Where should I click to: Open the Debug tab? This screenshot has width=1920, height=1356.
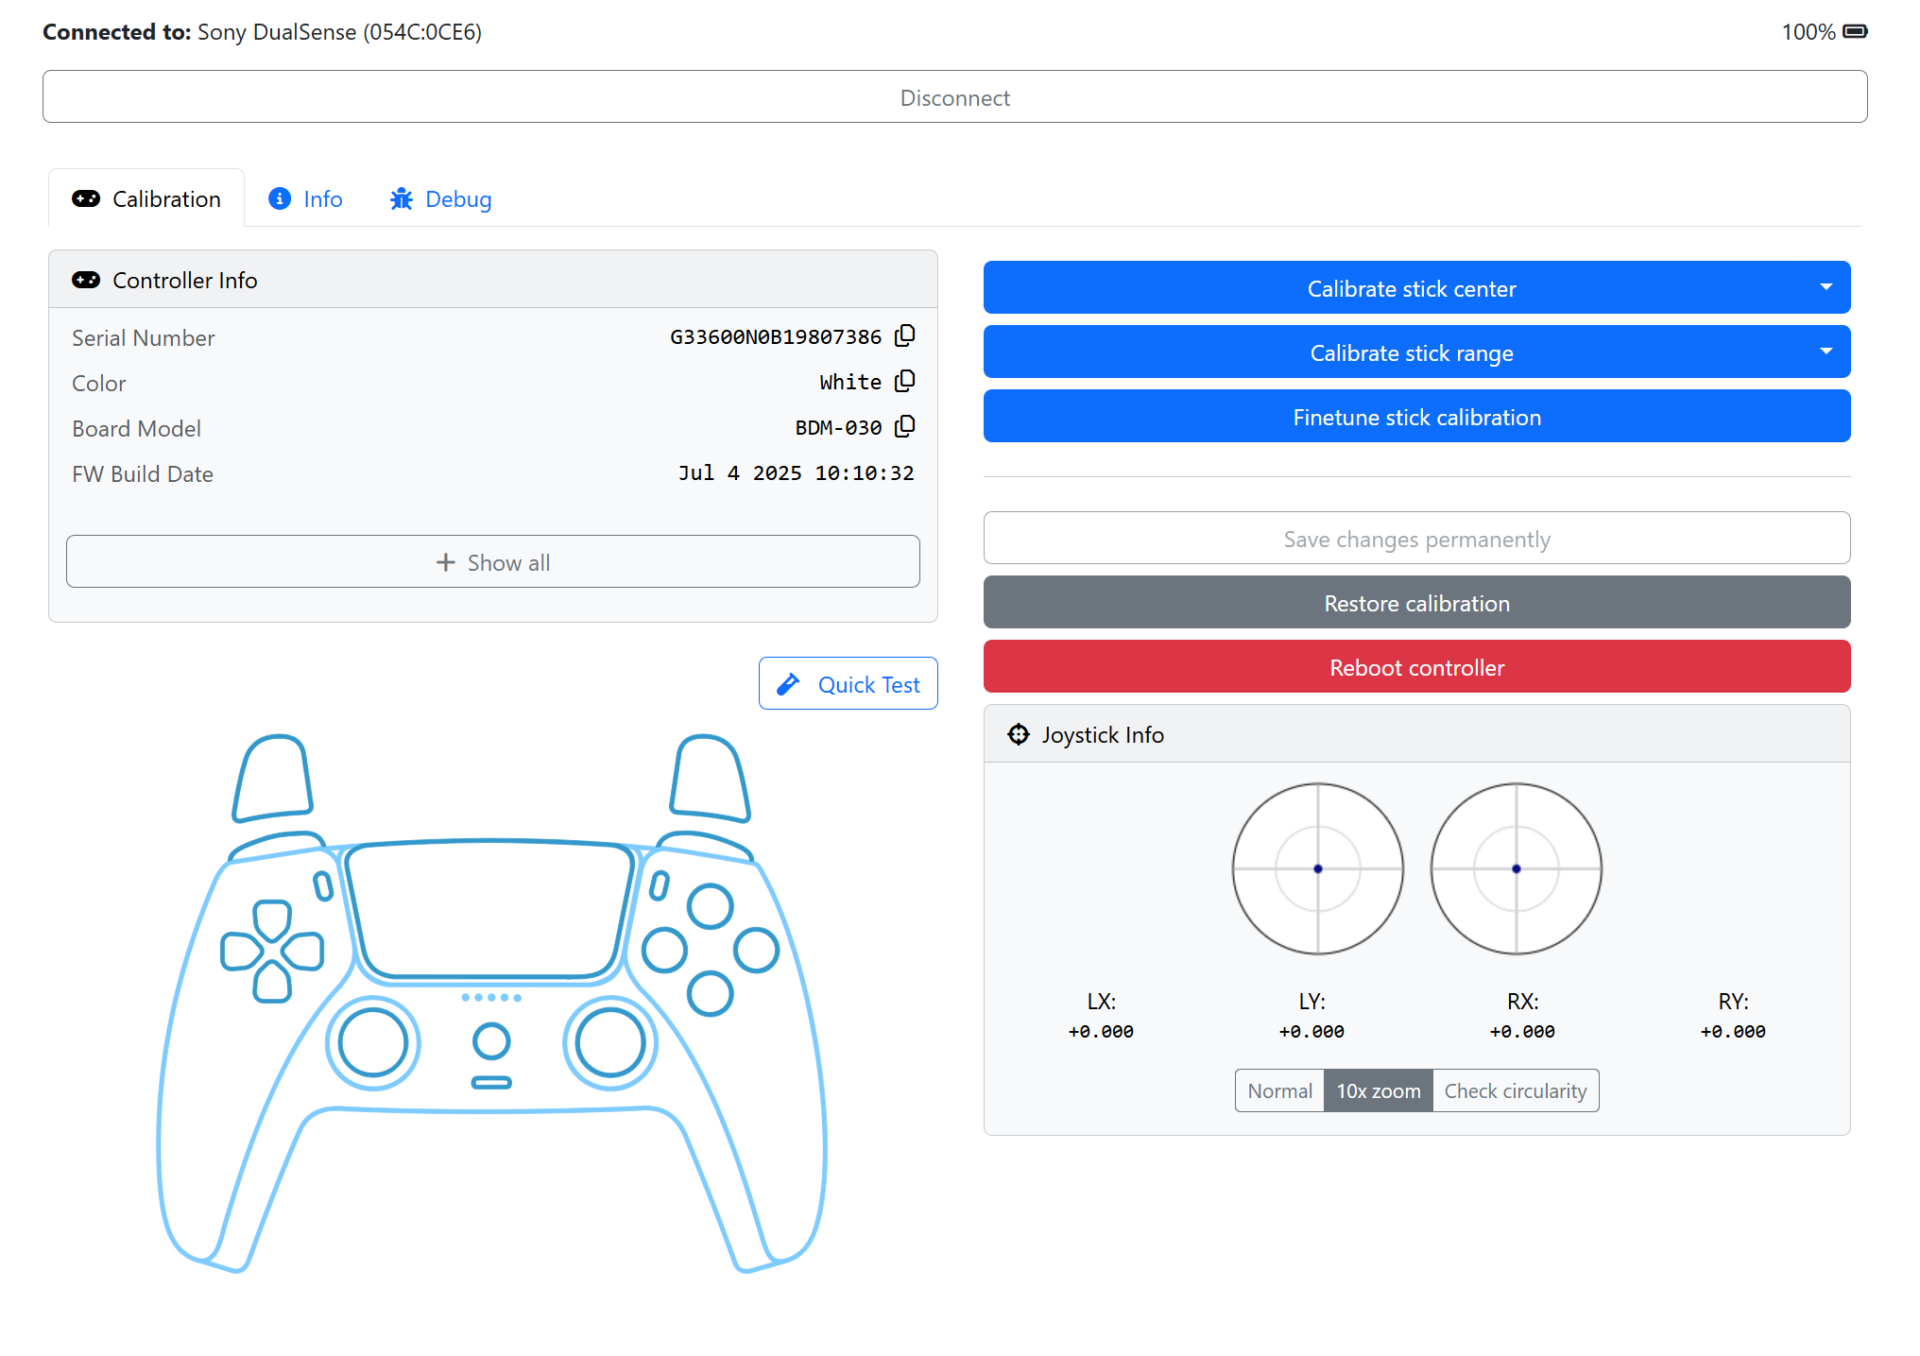(x=441, y=199)
